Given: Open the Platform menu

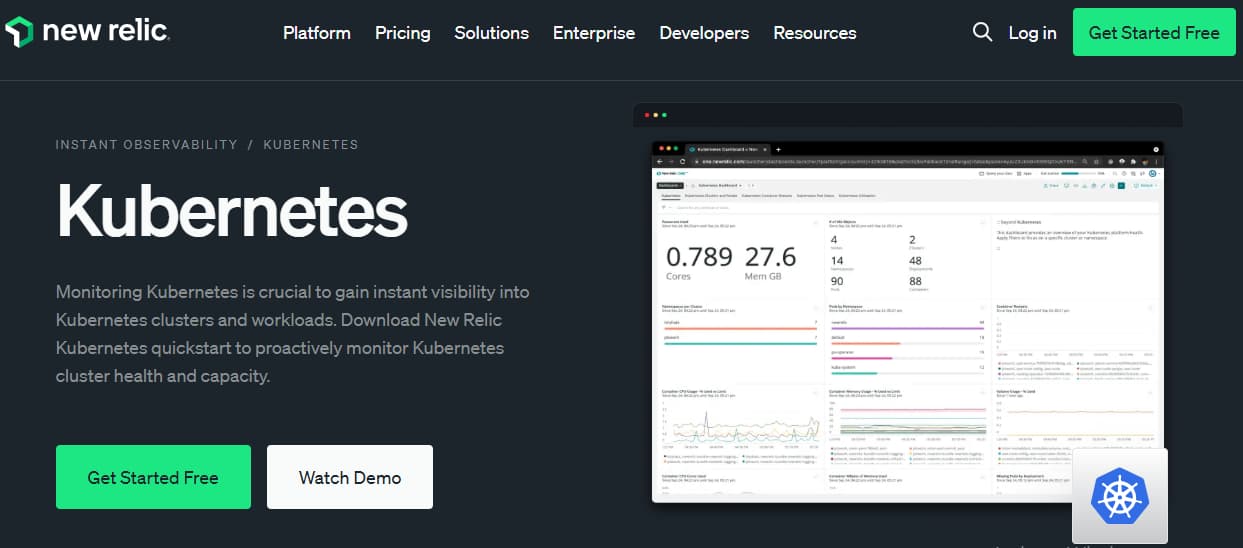Looking at the screenshot, I should click(x=317, y=33).
